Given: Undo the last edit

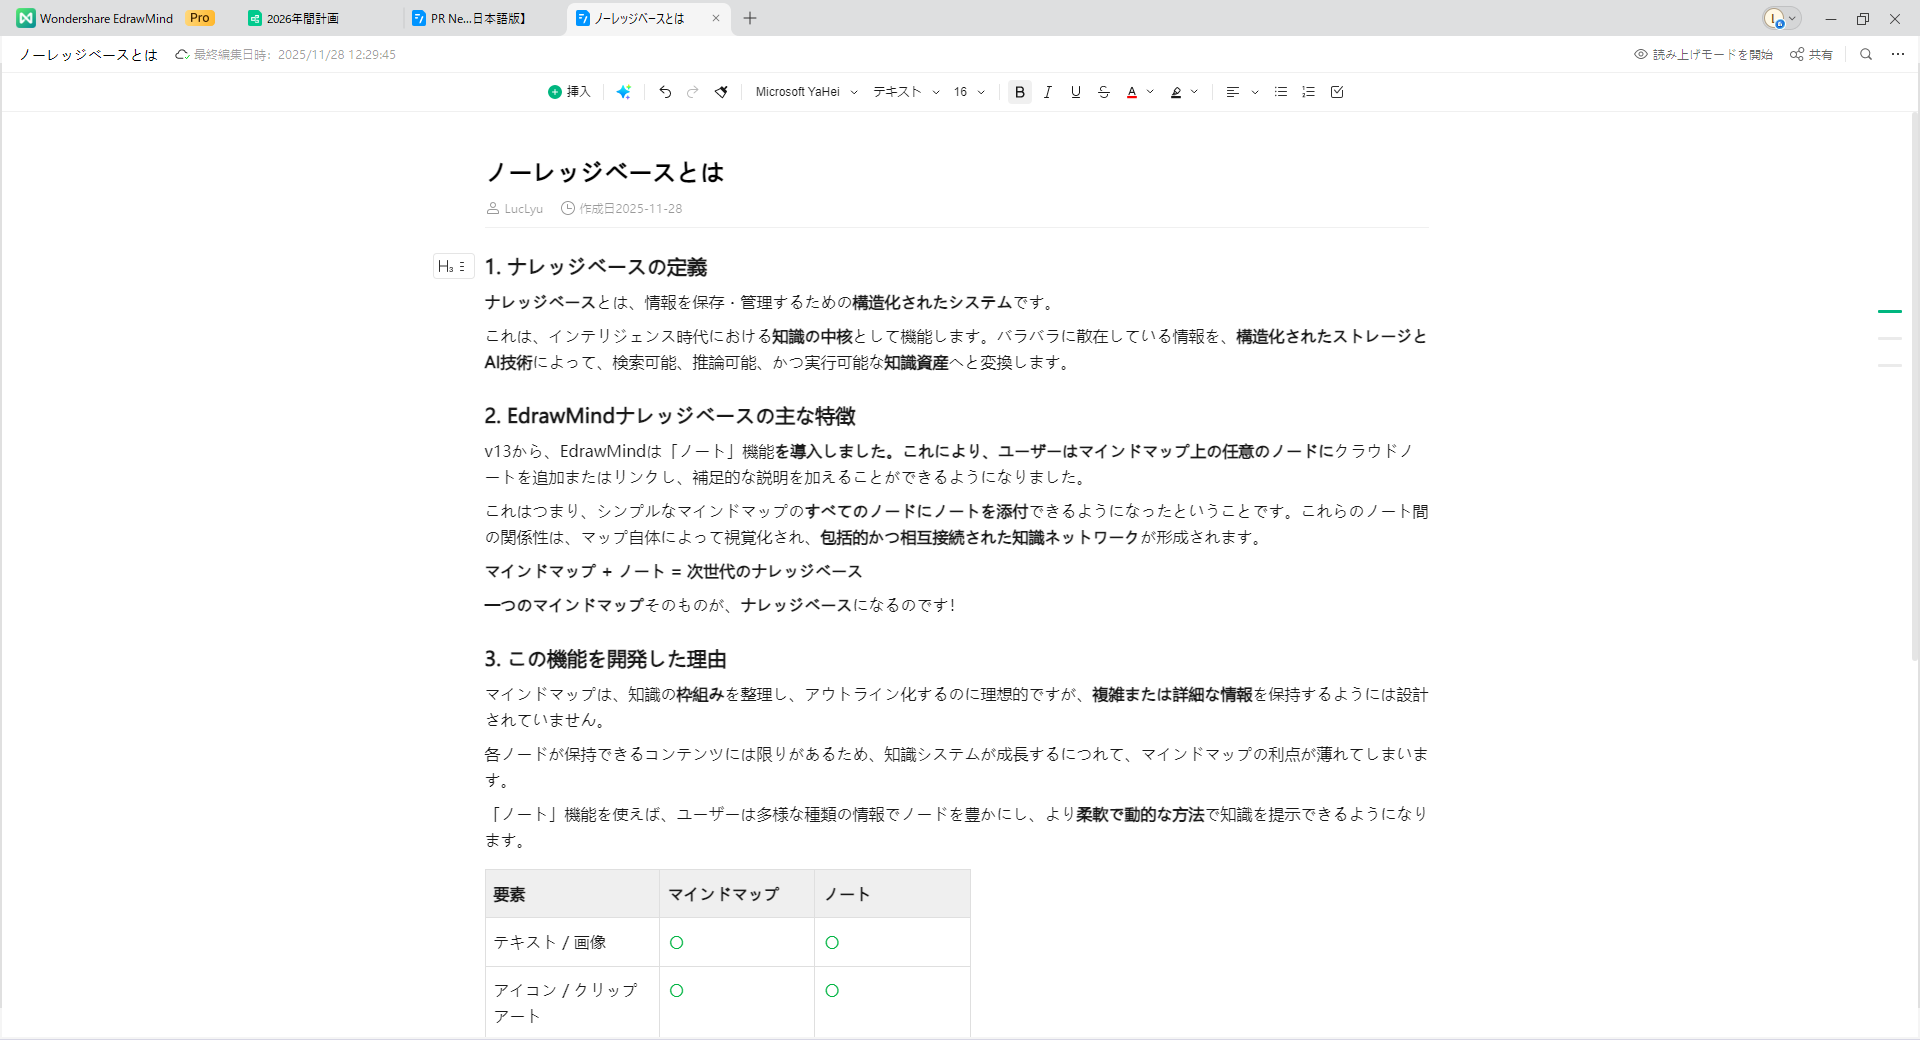Looking at the screenshot, I should 664,91.
